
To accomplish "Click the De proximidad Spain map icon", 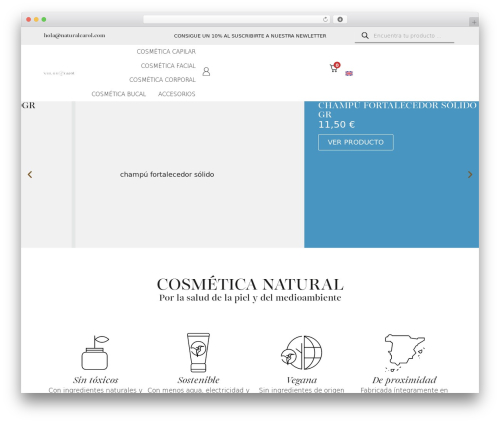I will point(404,353).
